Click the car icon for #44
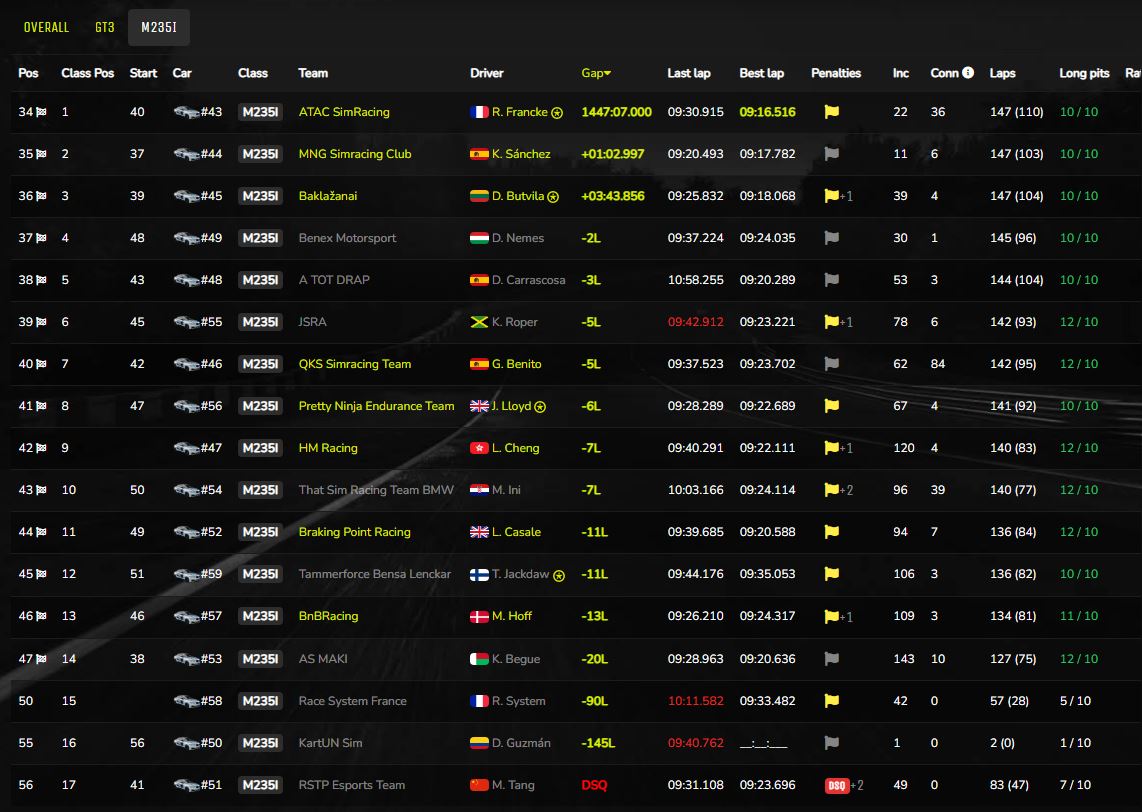 pyautogui.click(x=186, y=154)
